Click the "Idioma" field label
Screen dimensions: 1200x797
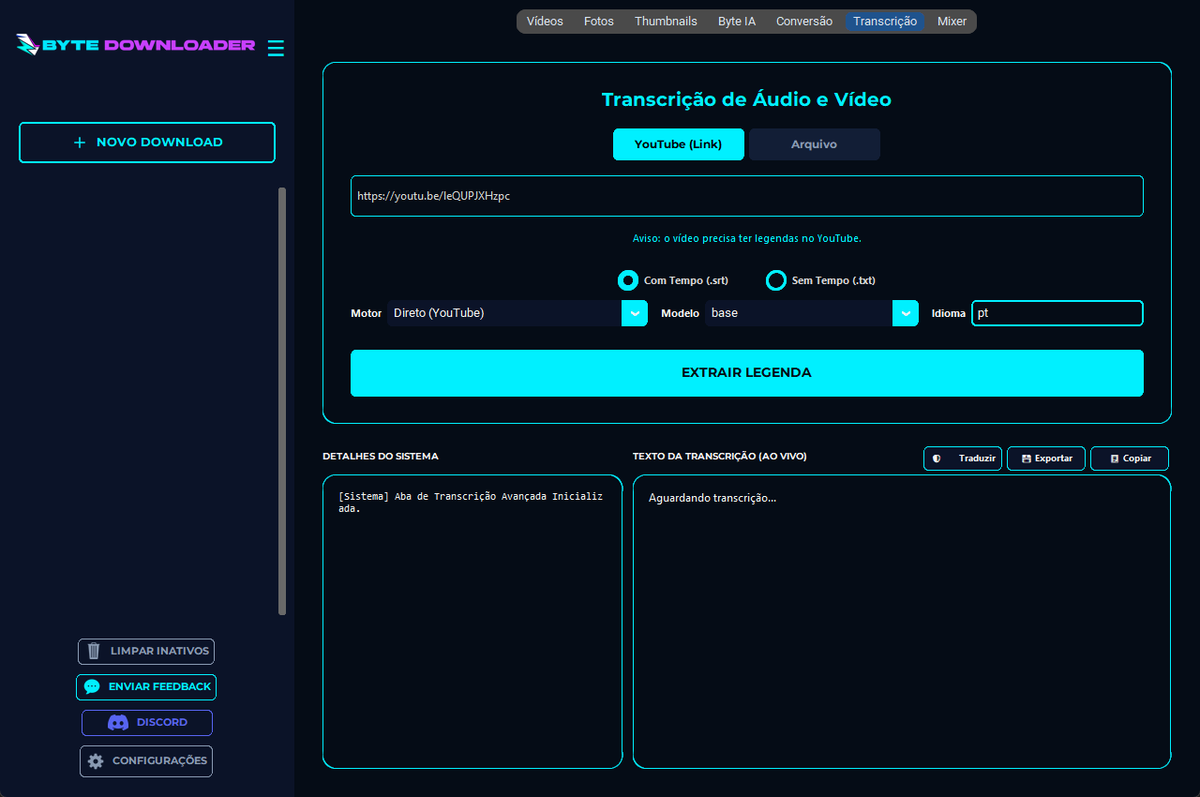tap(948, 313)
